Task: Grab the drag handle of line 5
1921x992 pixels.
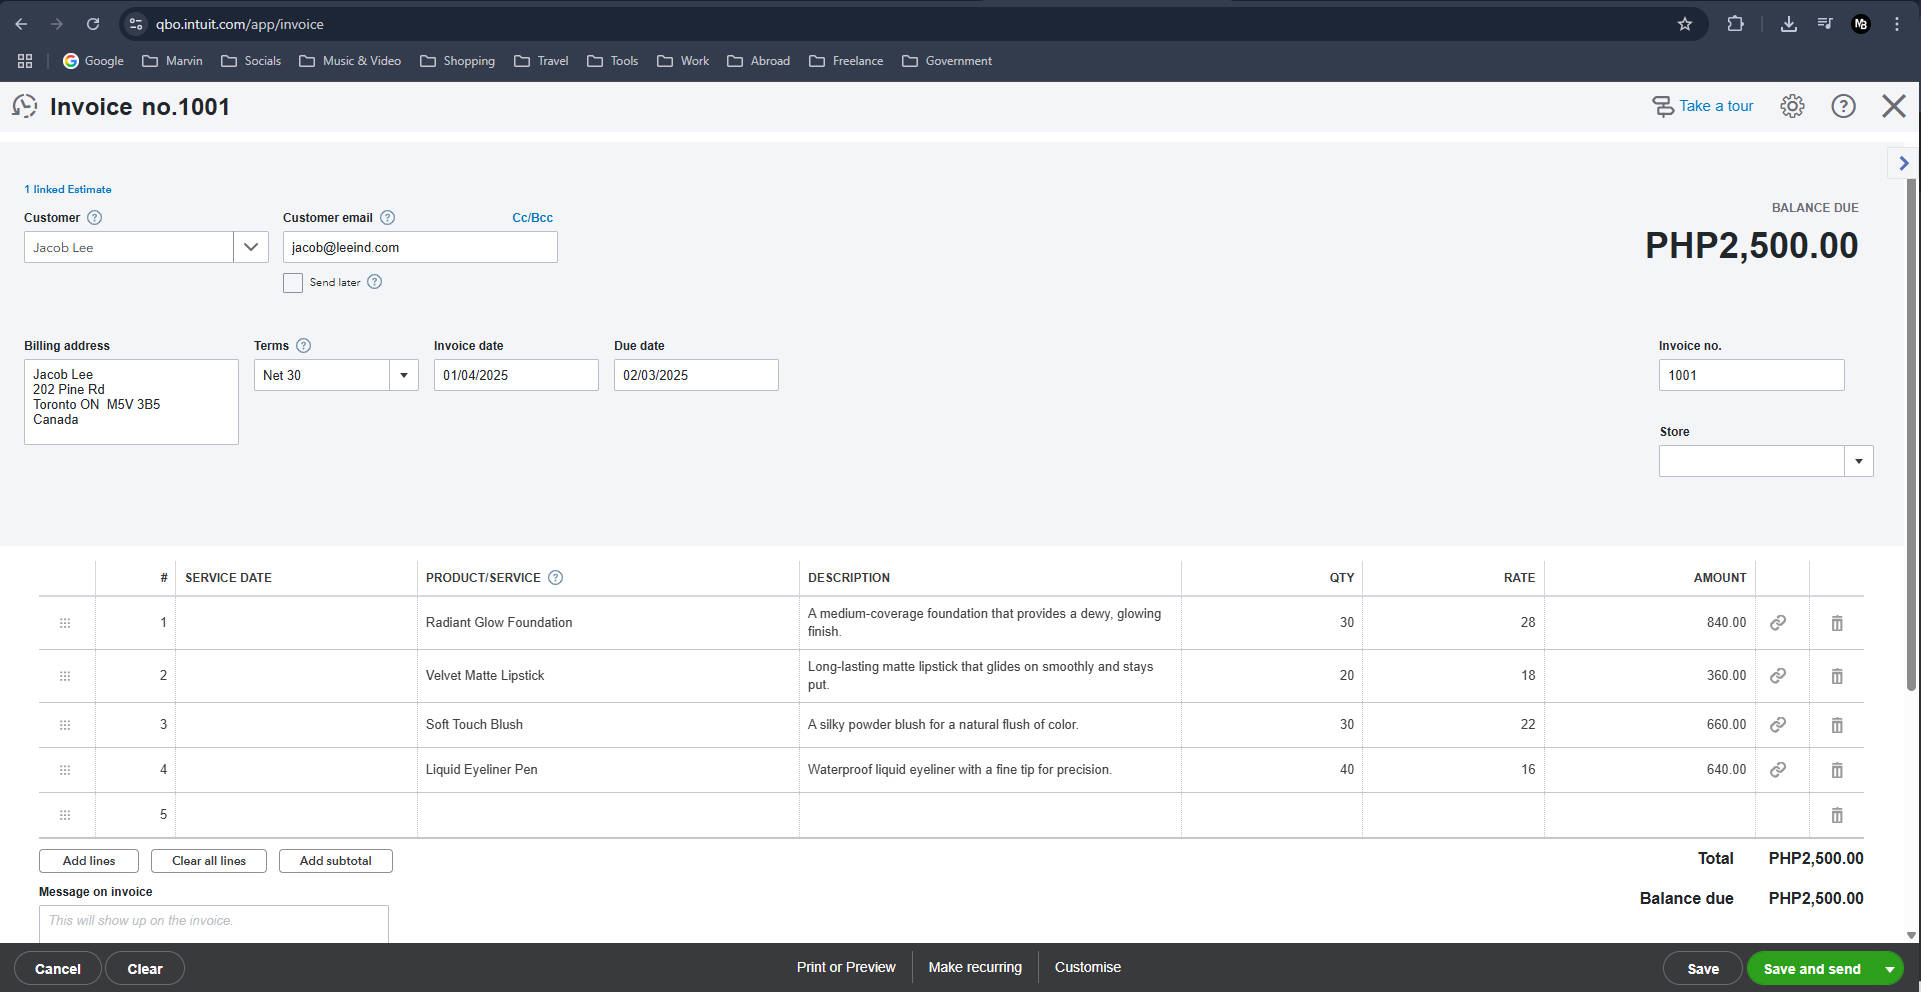Action: coord(65,815)
